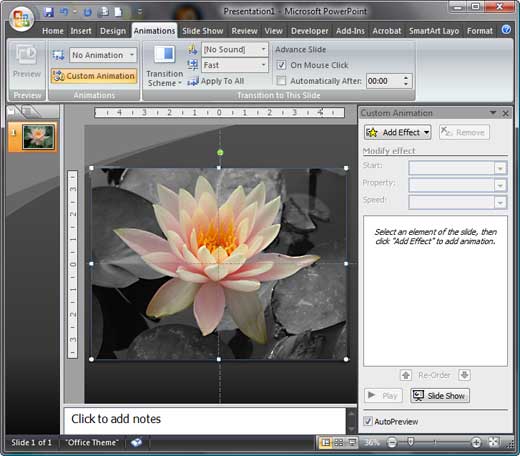Screen dimensions: 520x456
Task: Click the Preview animation button
Action: point(27,62)
